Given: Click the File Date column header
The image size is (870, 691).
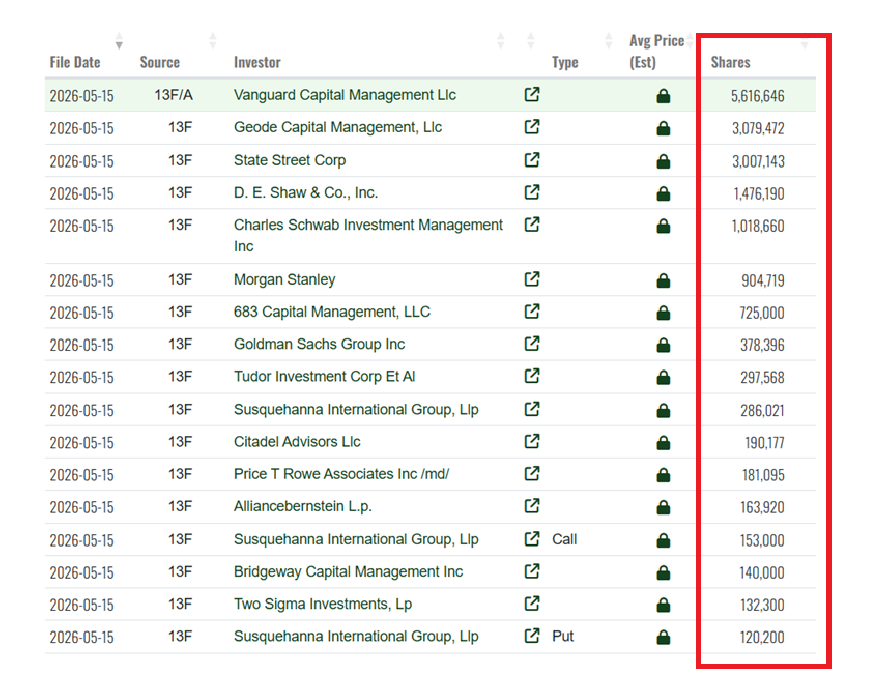Looking at the screenshot, I should [75, 62].
